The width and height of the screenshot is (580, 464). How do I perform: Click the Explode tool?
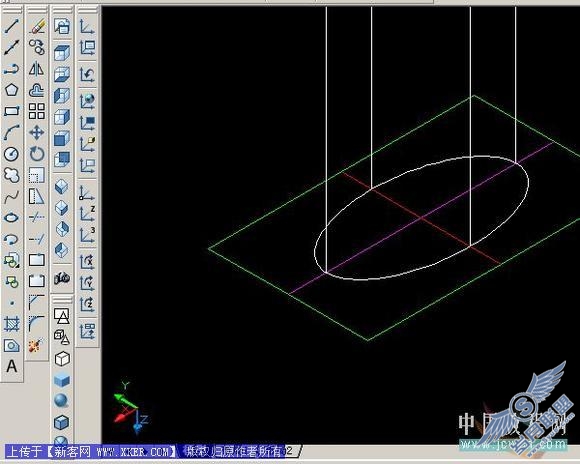point(37,345)
